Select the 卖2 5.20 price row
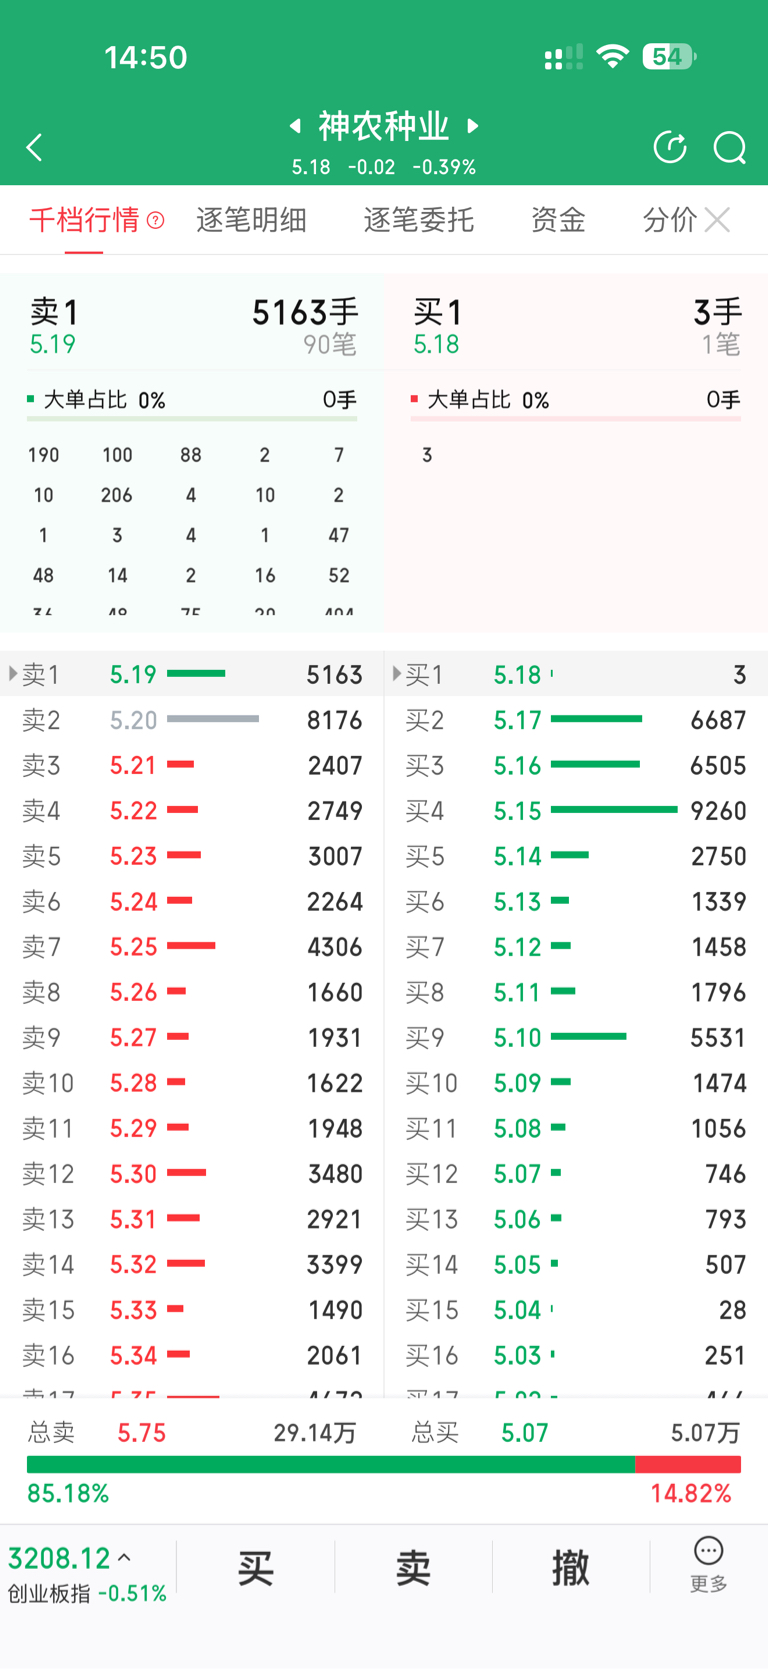This screenshot has height=1669, width=768. pyautogui.click(x=192, y=720)
